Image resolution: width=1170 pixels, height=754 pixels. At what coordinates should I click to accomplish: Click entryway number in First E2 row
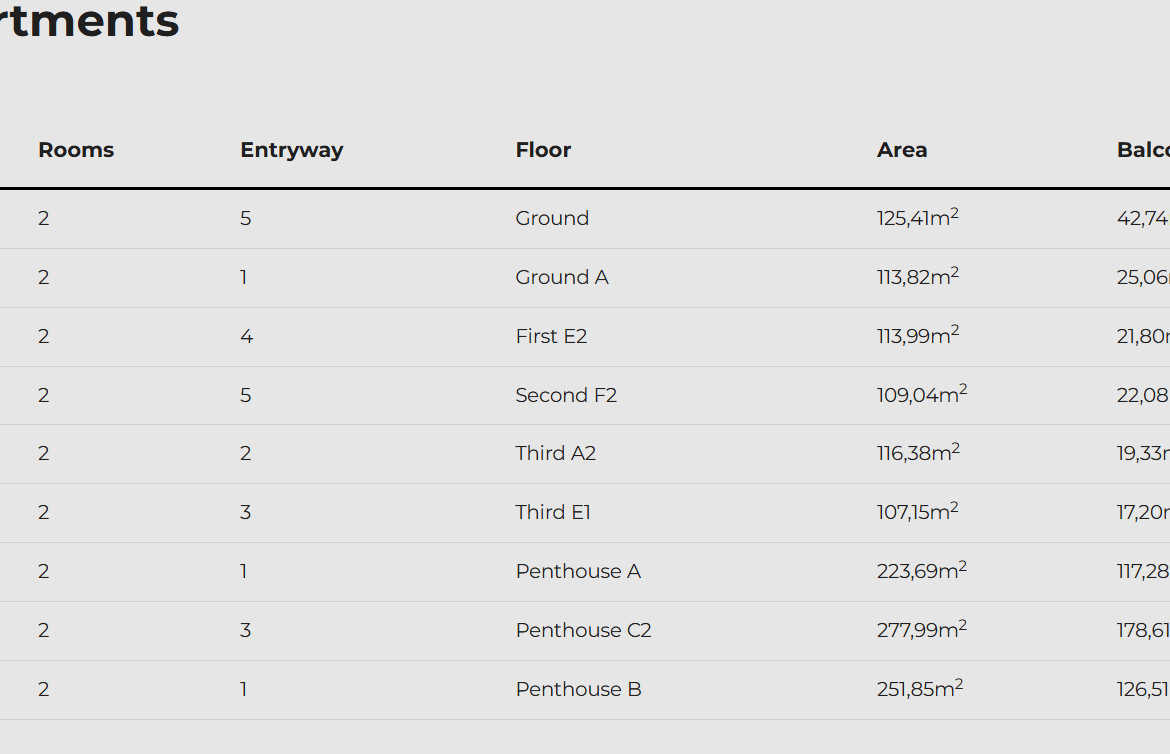pyautogui.click(x=246, y=336)
